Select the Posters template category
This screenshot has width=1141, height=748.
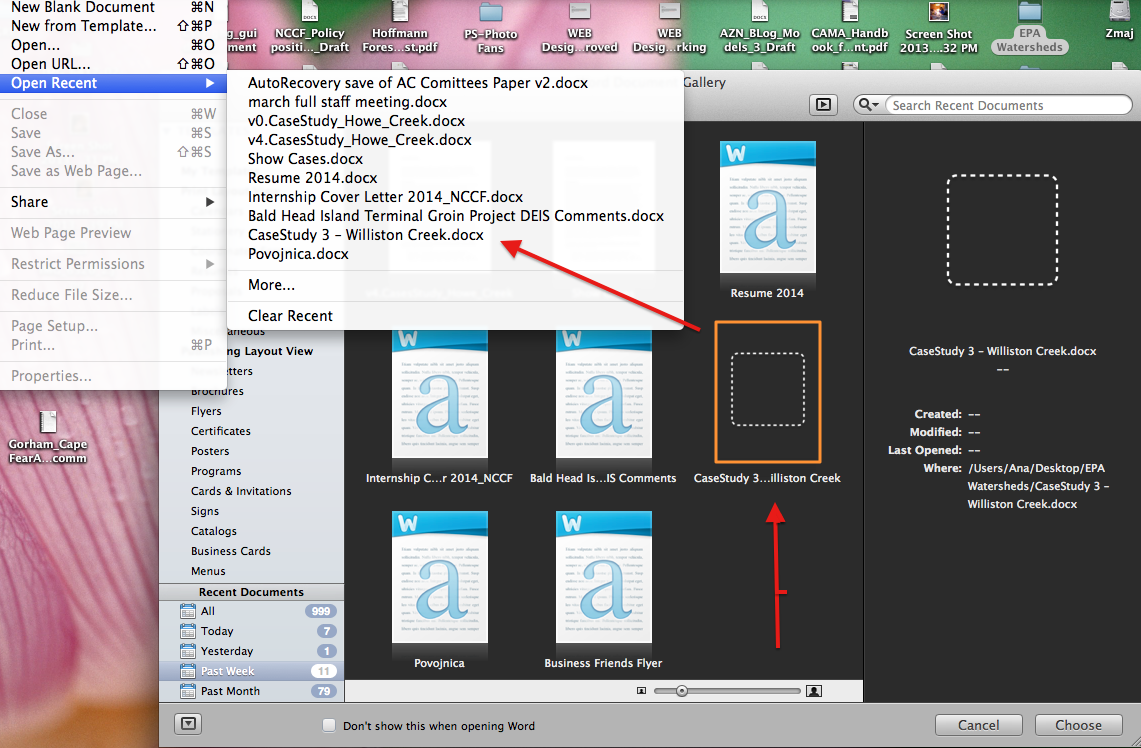click(x=210, y=451)
